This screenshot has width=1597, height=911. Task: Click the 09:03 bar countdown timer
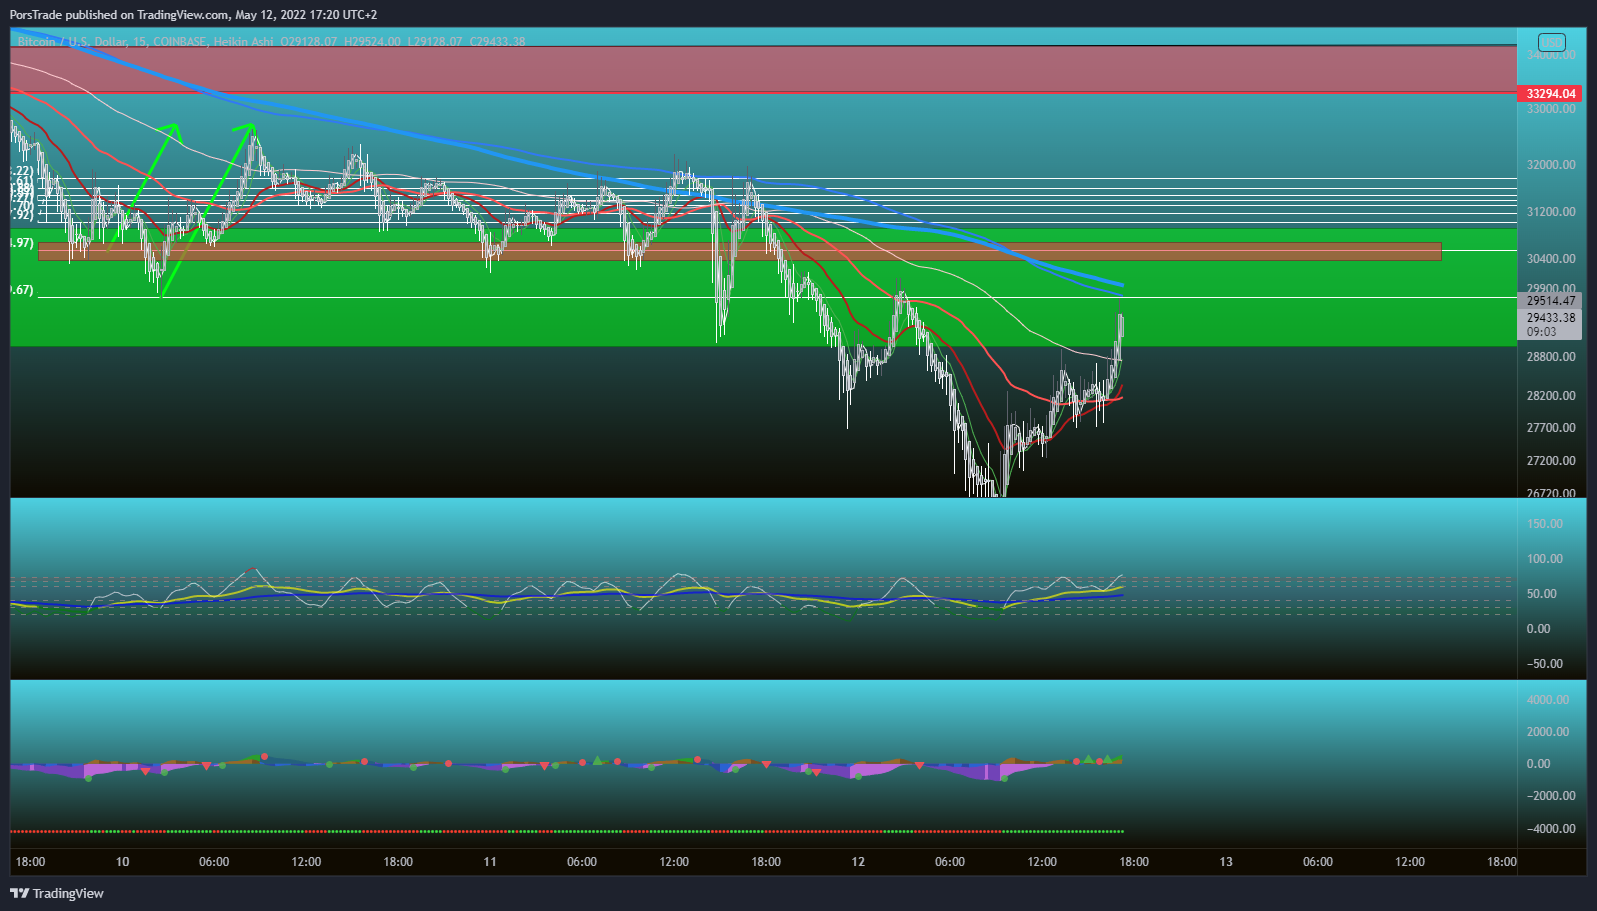click(1542, 332)
